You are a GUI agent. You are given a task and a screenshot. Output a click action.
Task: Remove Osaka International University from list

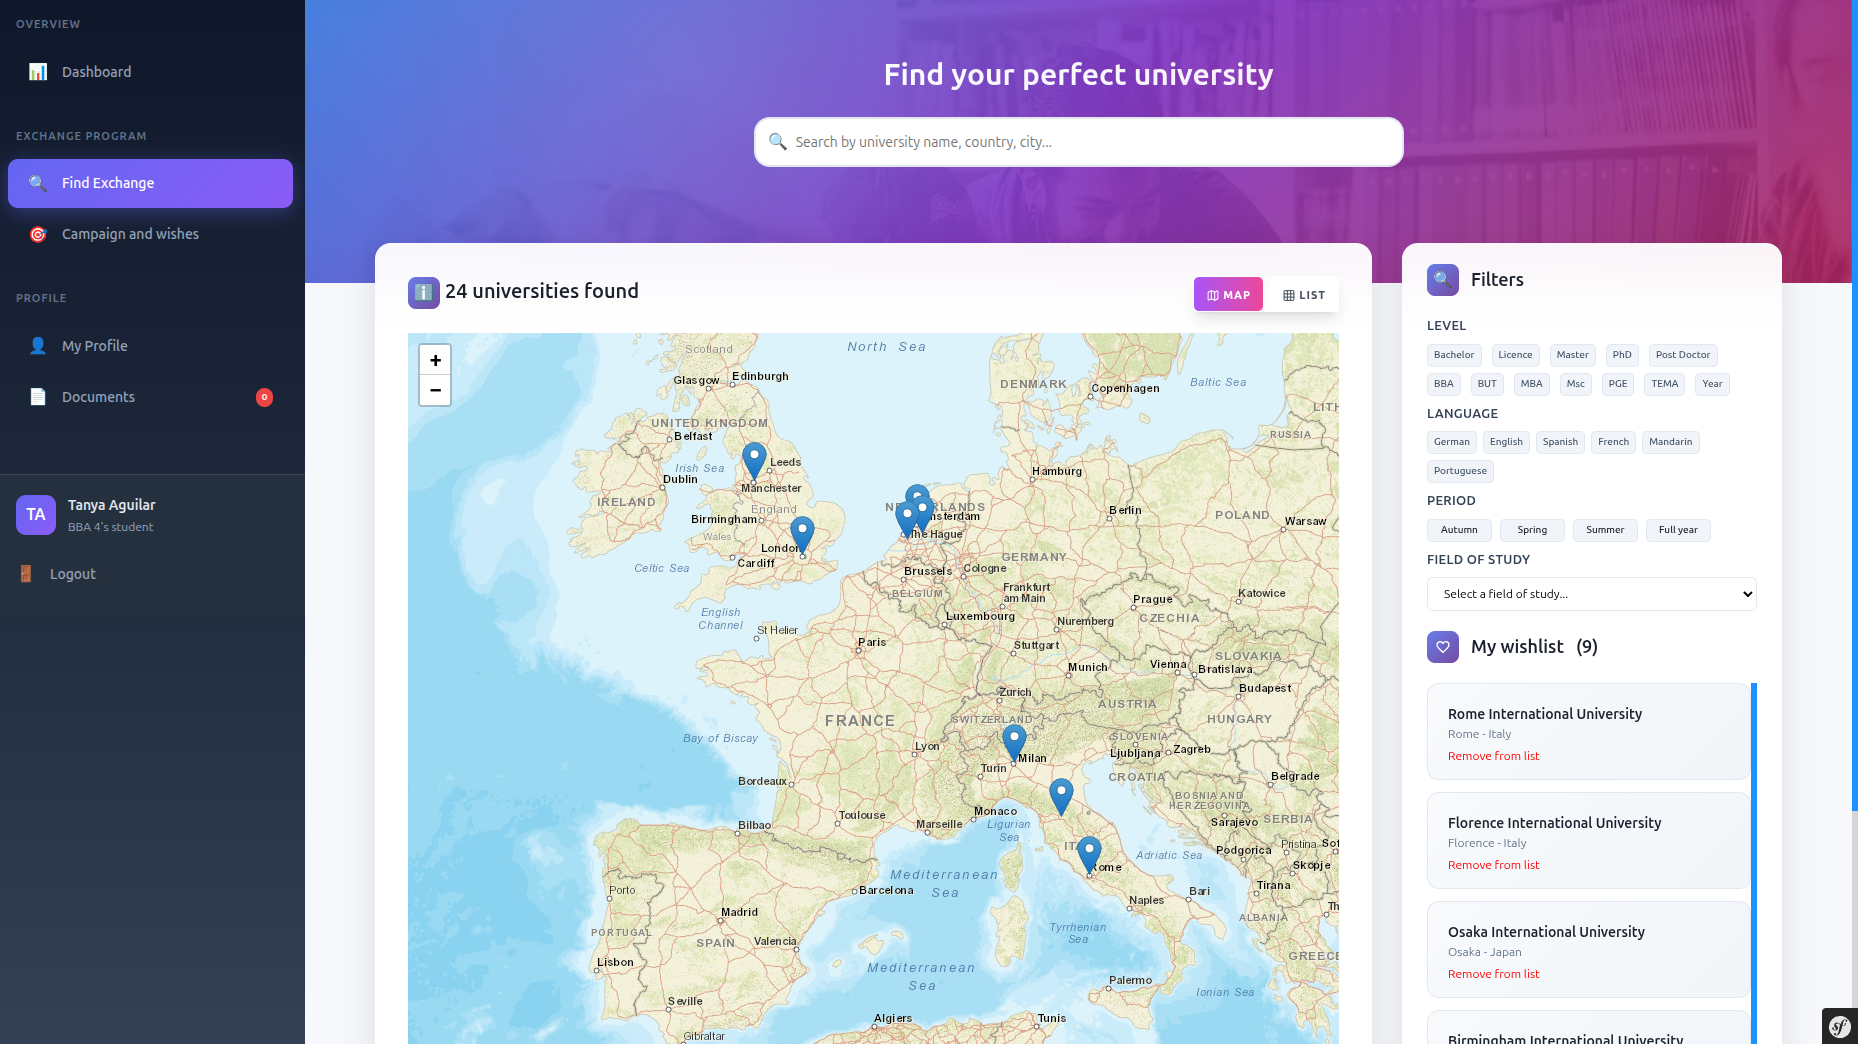coord(1493,974)
